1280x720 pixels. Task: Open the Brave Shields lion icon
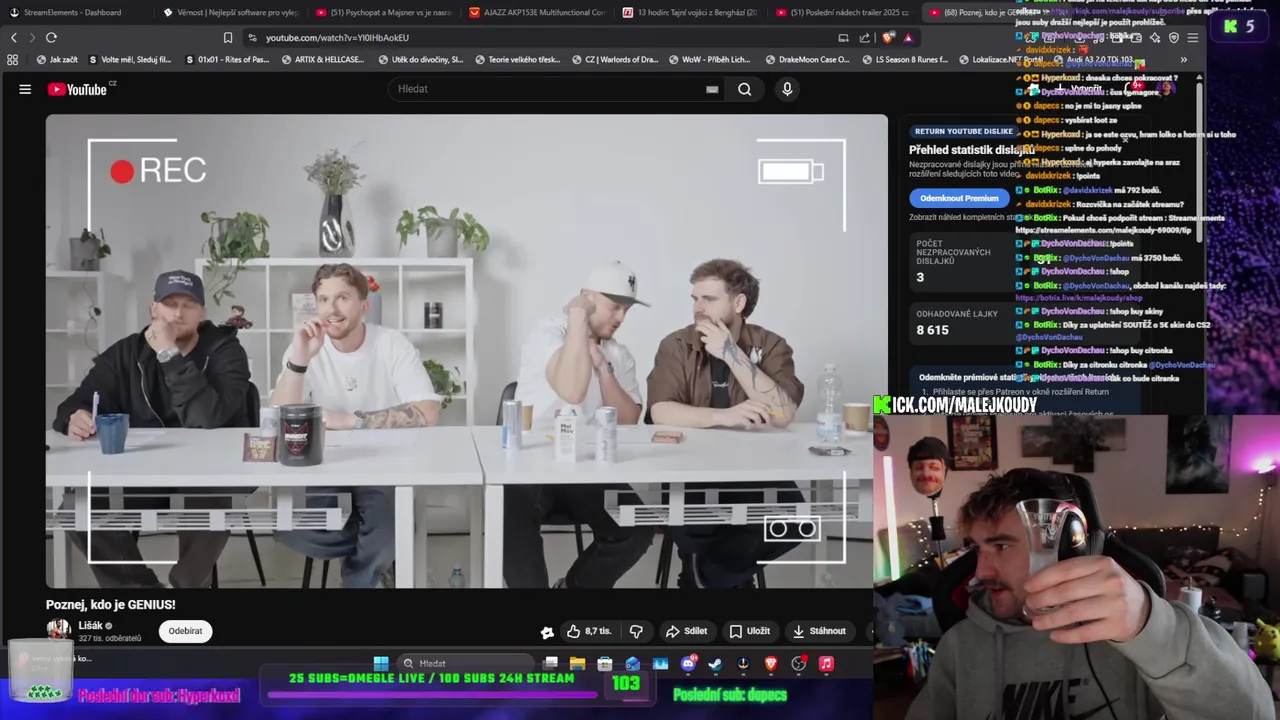[x=889, y=38]
